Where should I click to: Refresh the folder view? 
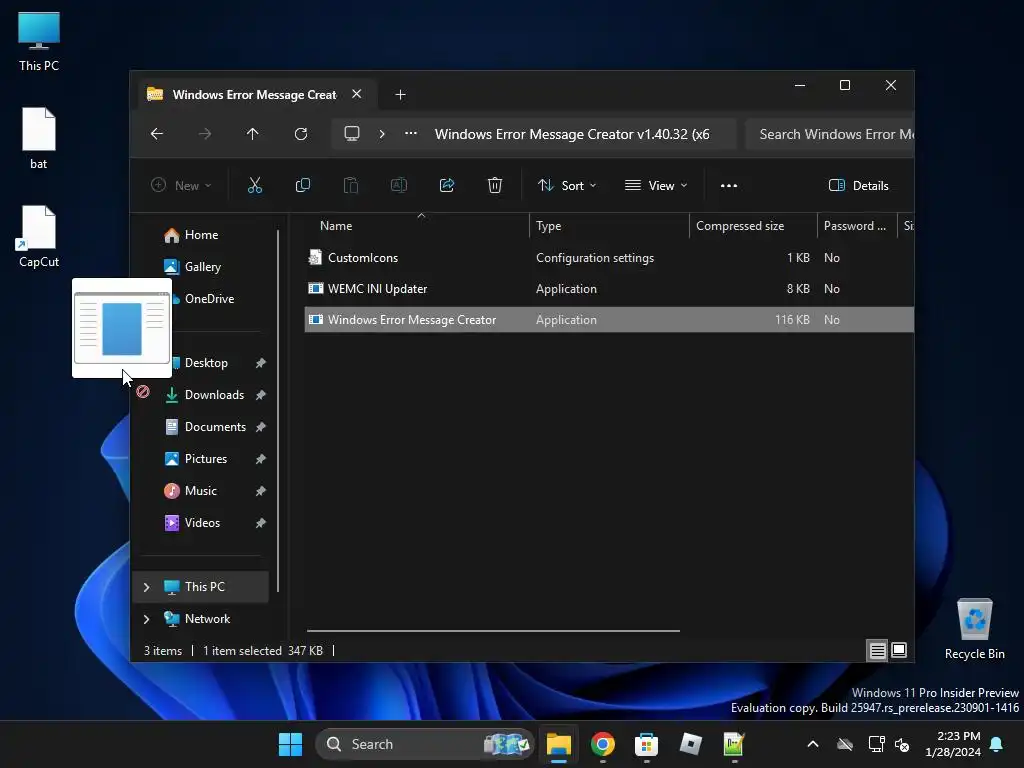tap(301, 134)
